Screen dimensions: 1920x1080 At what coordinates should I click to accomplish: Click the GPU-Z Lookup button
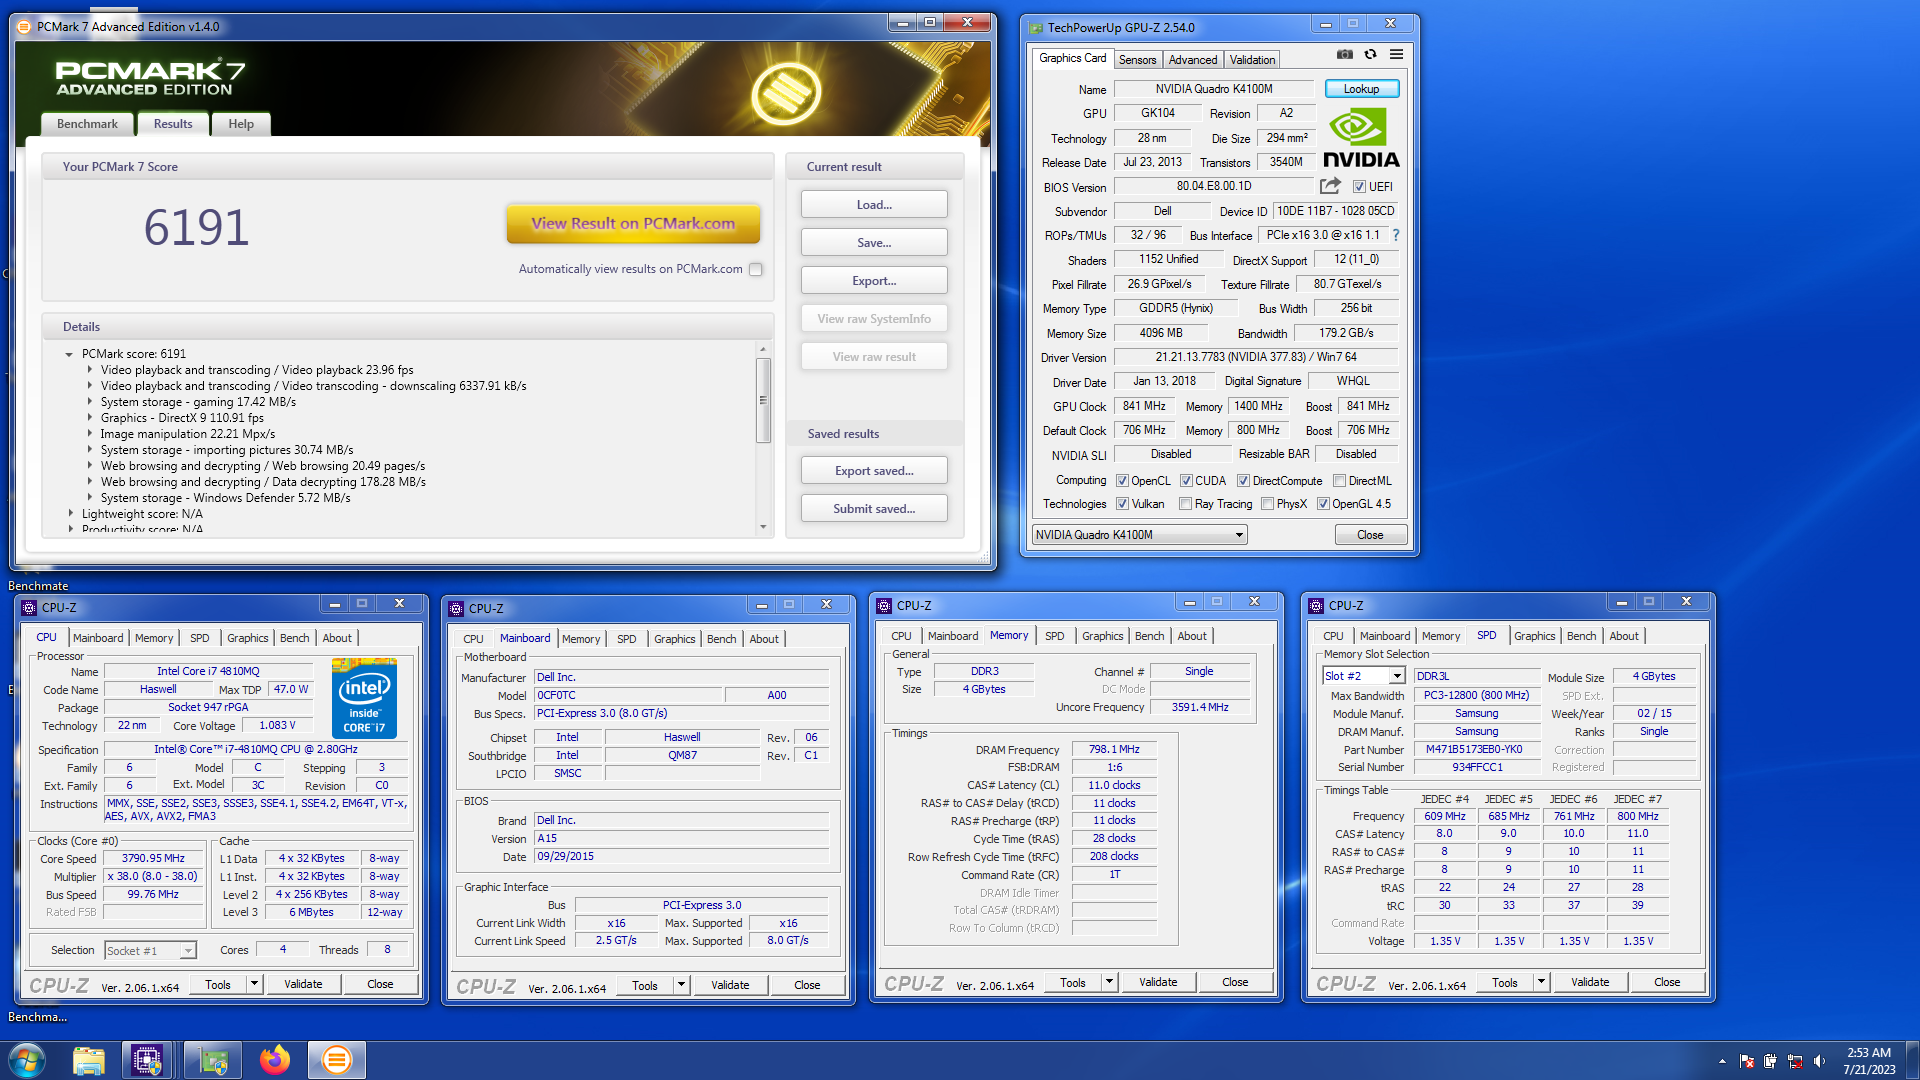(x=1361, y=89)
